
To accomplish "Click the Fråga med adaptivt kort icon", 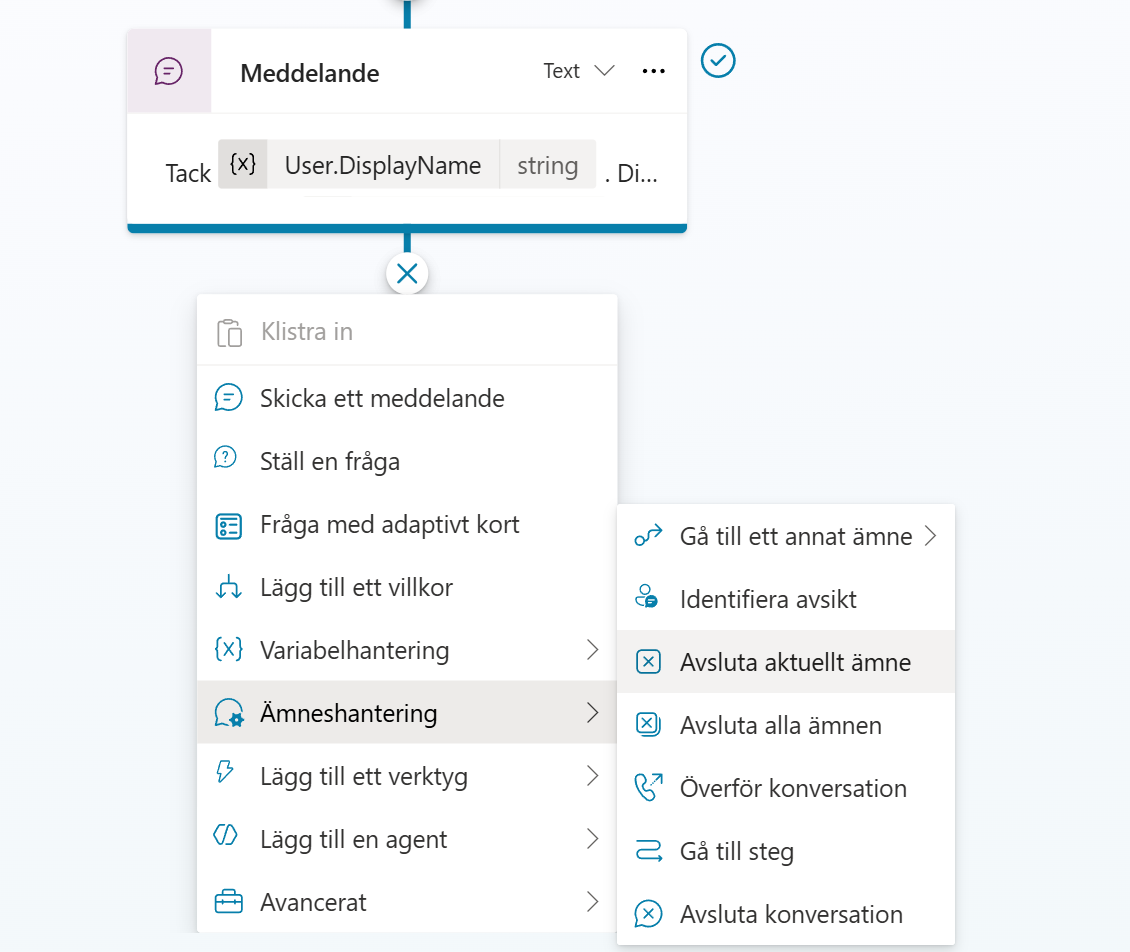I will click(228, 525).
